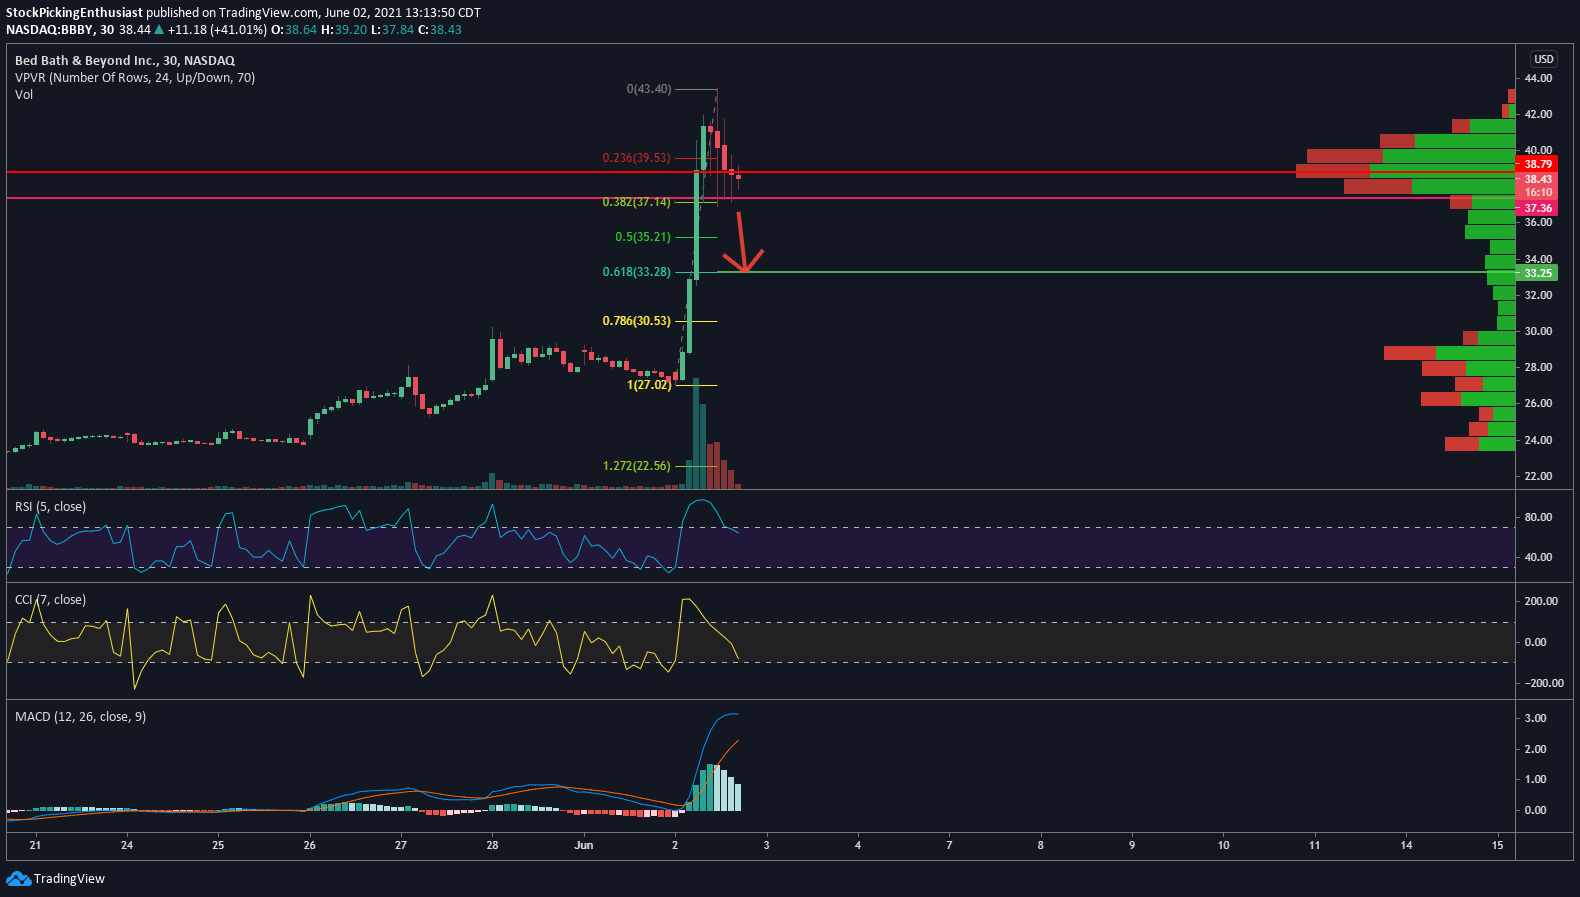This screenshot has width=1580, height=897.
Task: Click the +11.18 (+41.01%) change text
Action: [x=217, y=30]
